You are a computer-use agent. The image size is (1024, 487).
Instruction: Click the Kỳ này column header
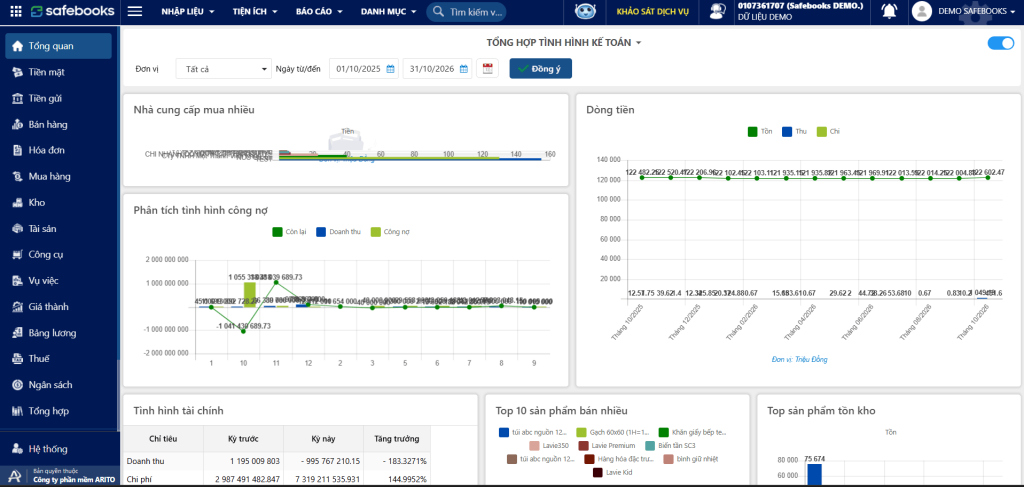323,439
